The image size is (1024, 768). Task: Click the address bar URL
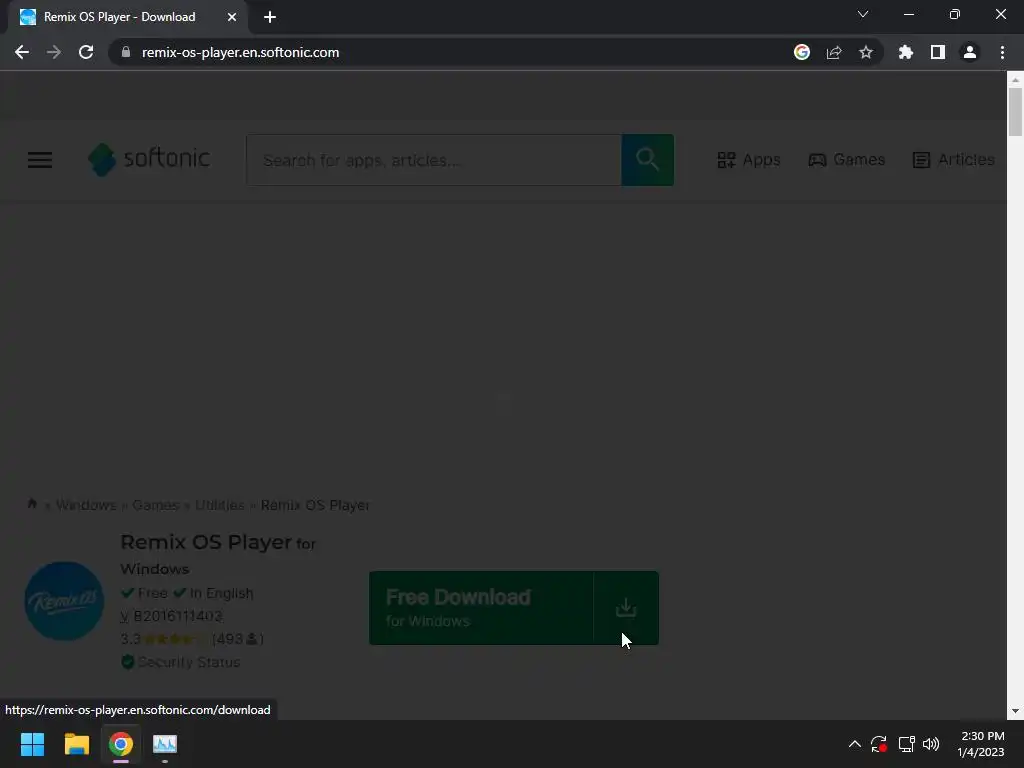240,52
